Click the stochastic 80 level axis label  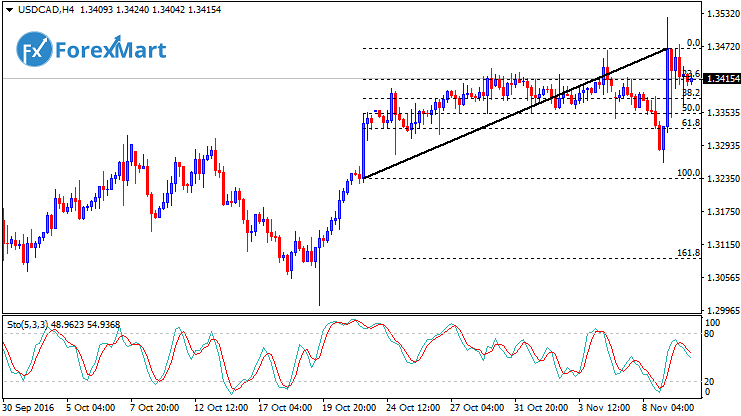pos(710,335)
